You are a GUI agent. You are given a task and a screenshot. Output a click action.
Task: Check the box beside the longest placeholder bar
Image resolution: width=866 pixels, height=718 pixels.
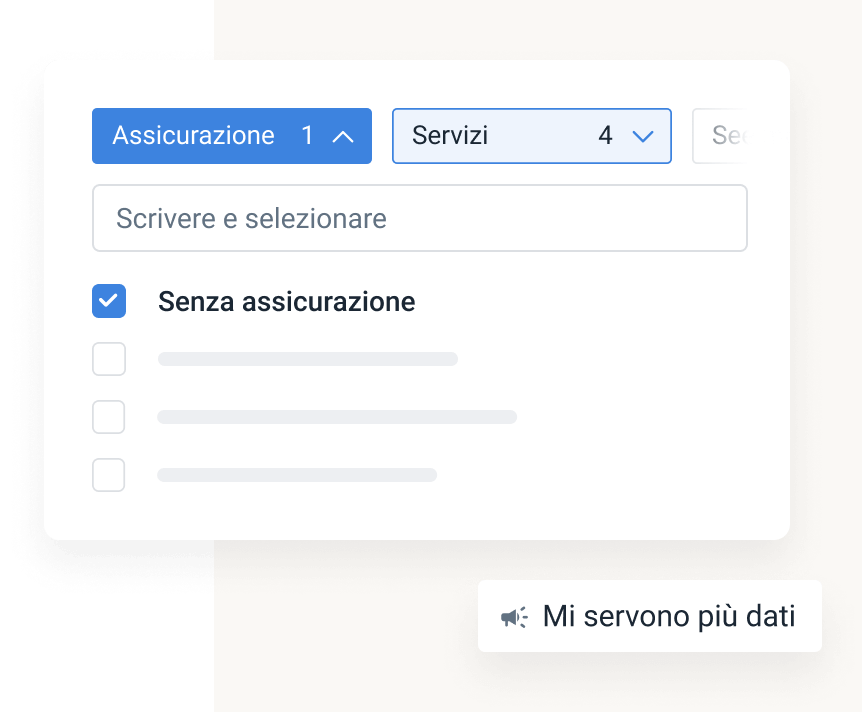(x=108, y=417)
